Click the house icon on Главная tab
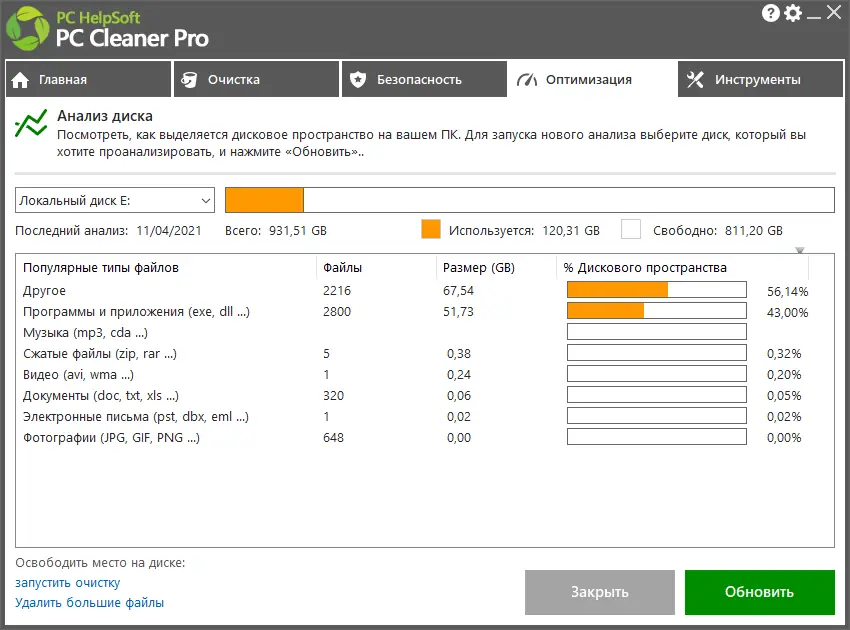The width and height of the screenshot is (850, 630). (x=20, y=80)
